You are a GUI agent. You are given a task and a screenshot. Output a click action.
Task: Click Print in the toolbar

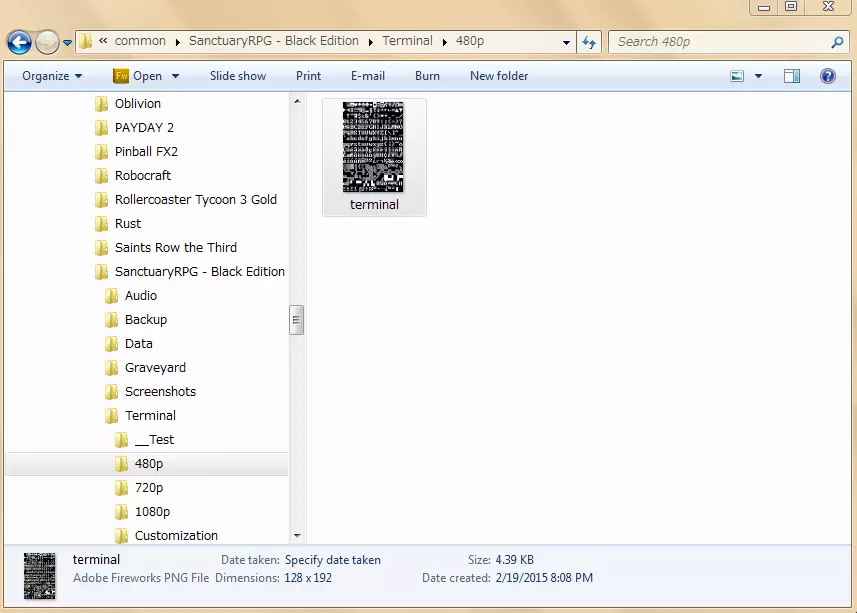click(308, 76)
